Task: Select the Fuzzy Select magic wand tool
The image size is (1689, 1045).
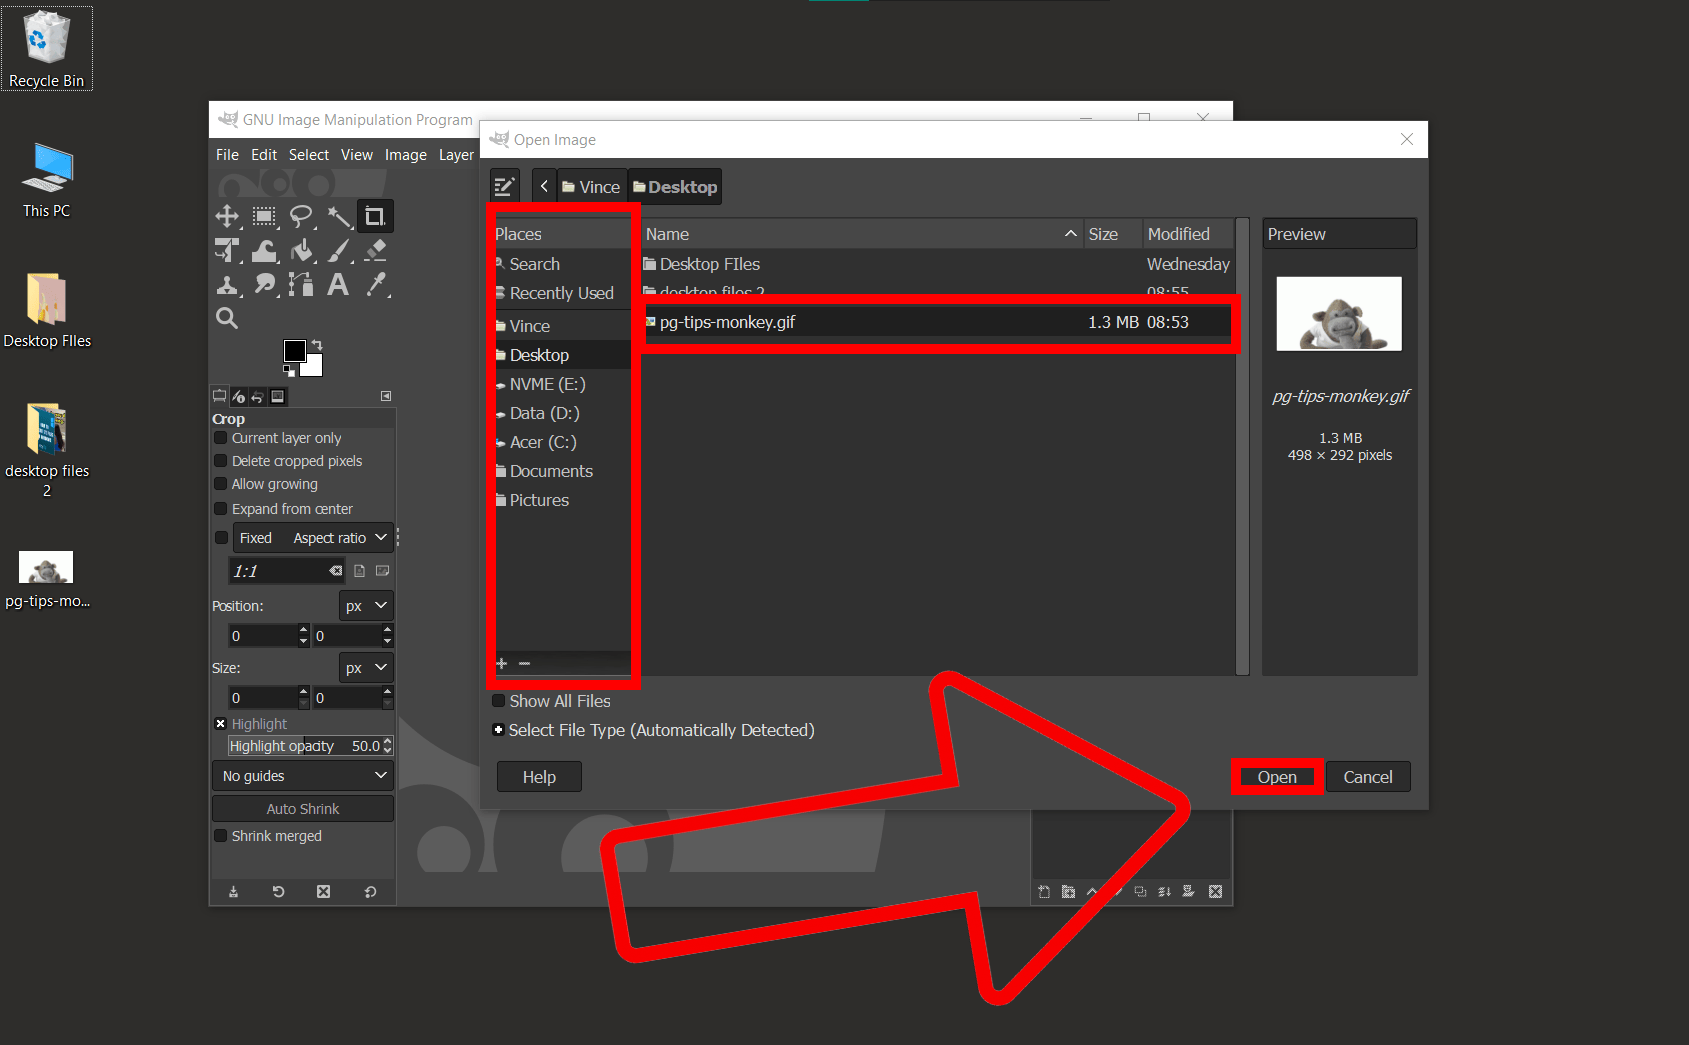Action: click(340, 216)
